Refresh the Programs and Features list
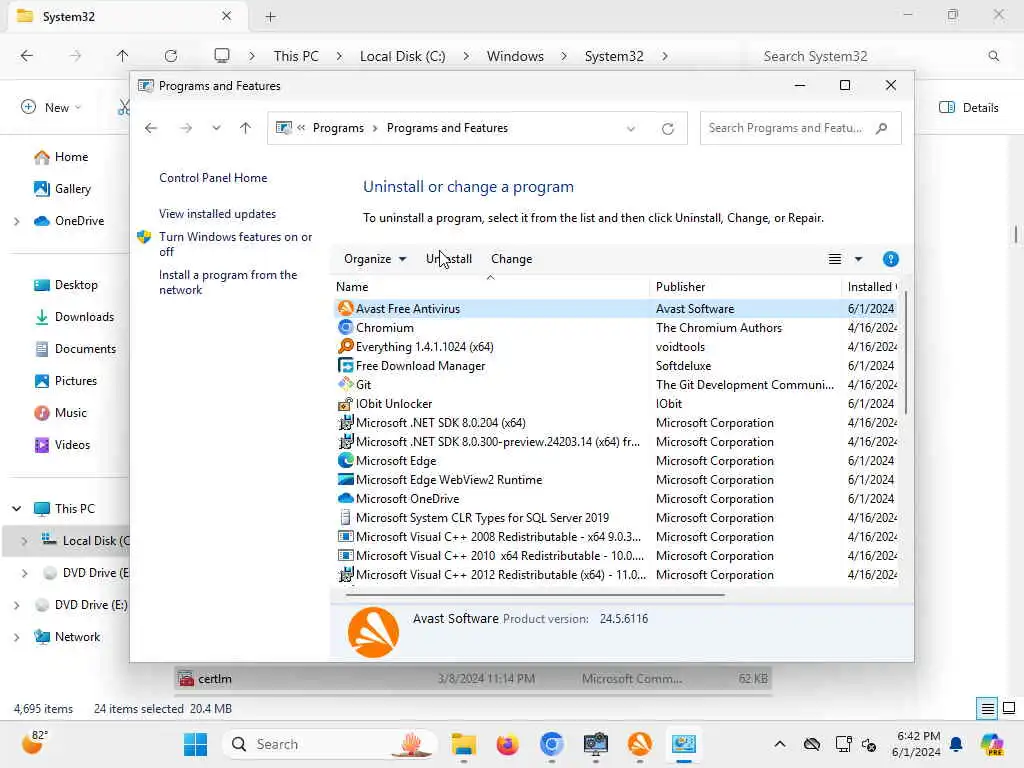Image resolution: width=1024 pixels, height=768 pixels. [667, 129]
